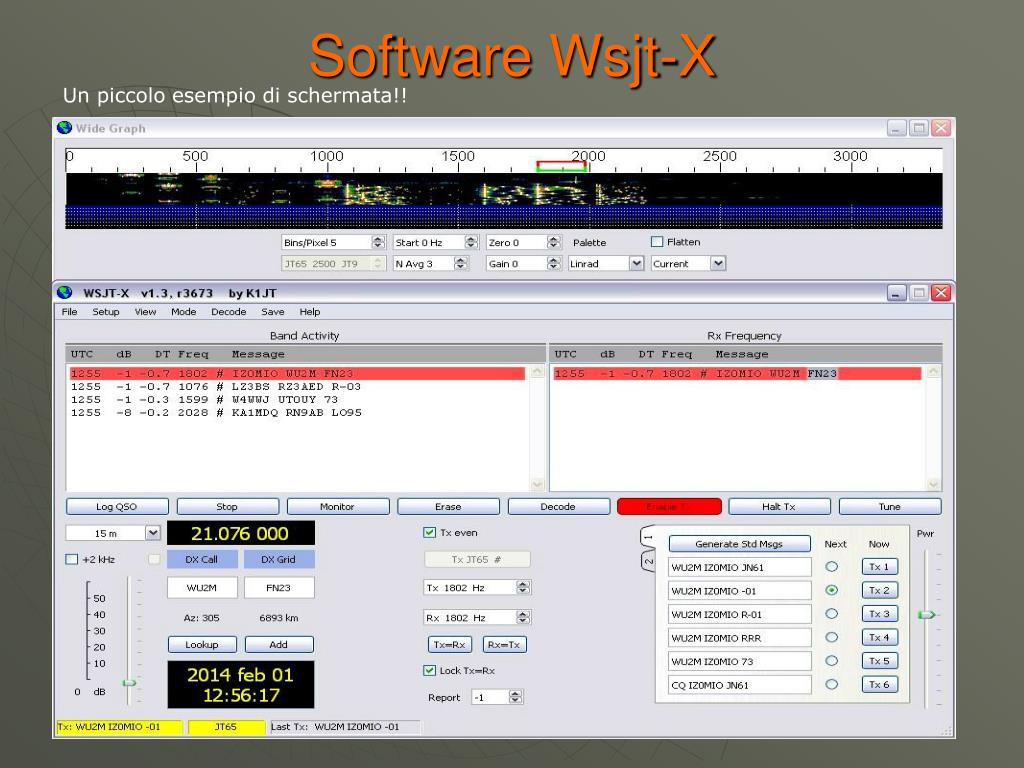Click the DX Call field containing WU2M
This screenshot has height=768, width=1024.
[x=202, y=588]
